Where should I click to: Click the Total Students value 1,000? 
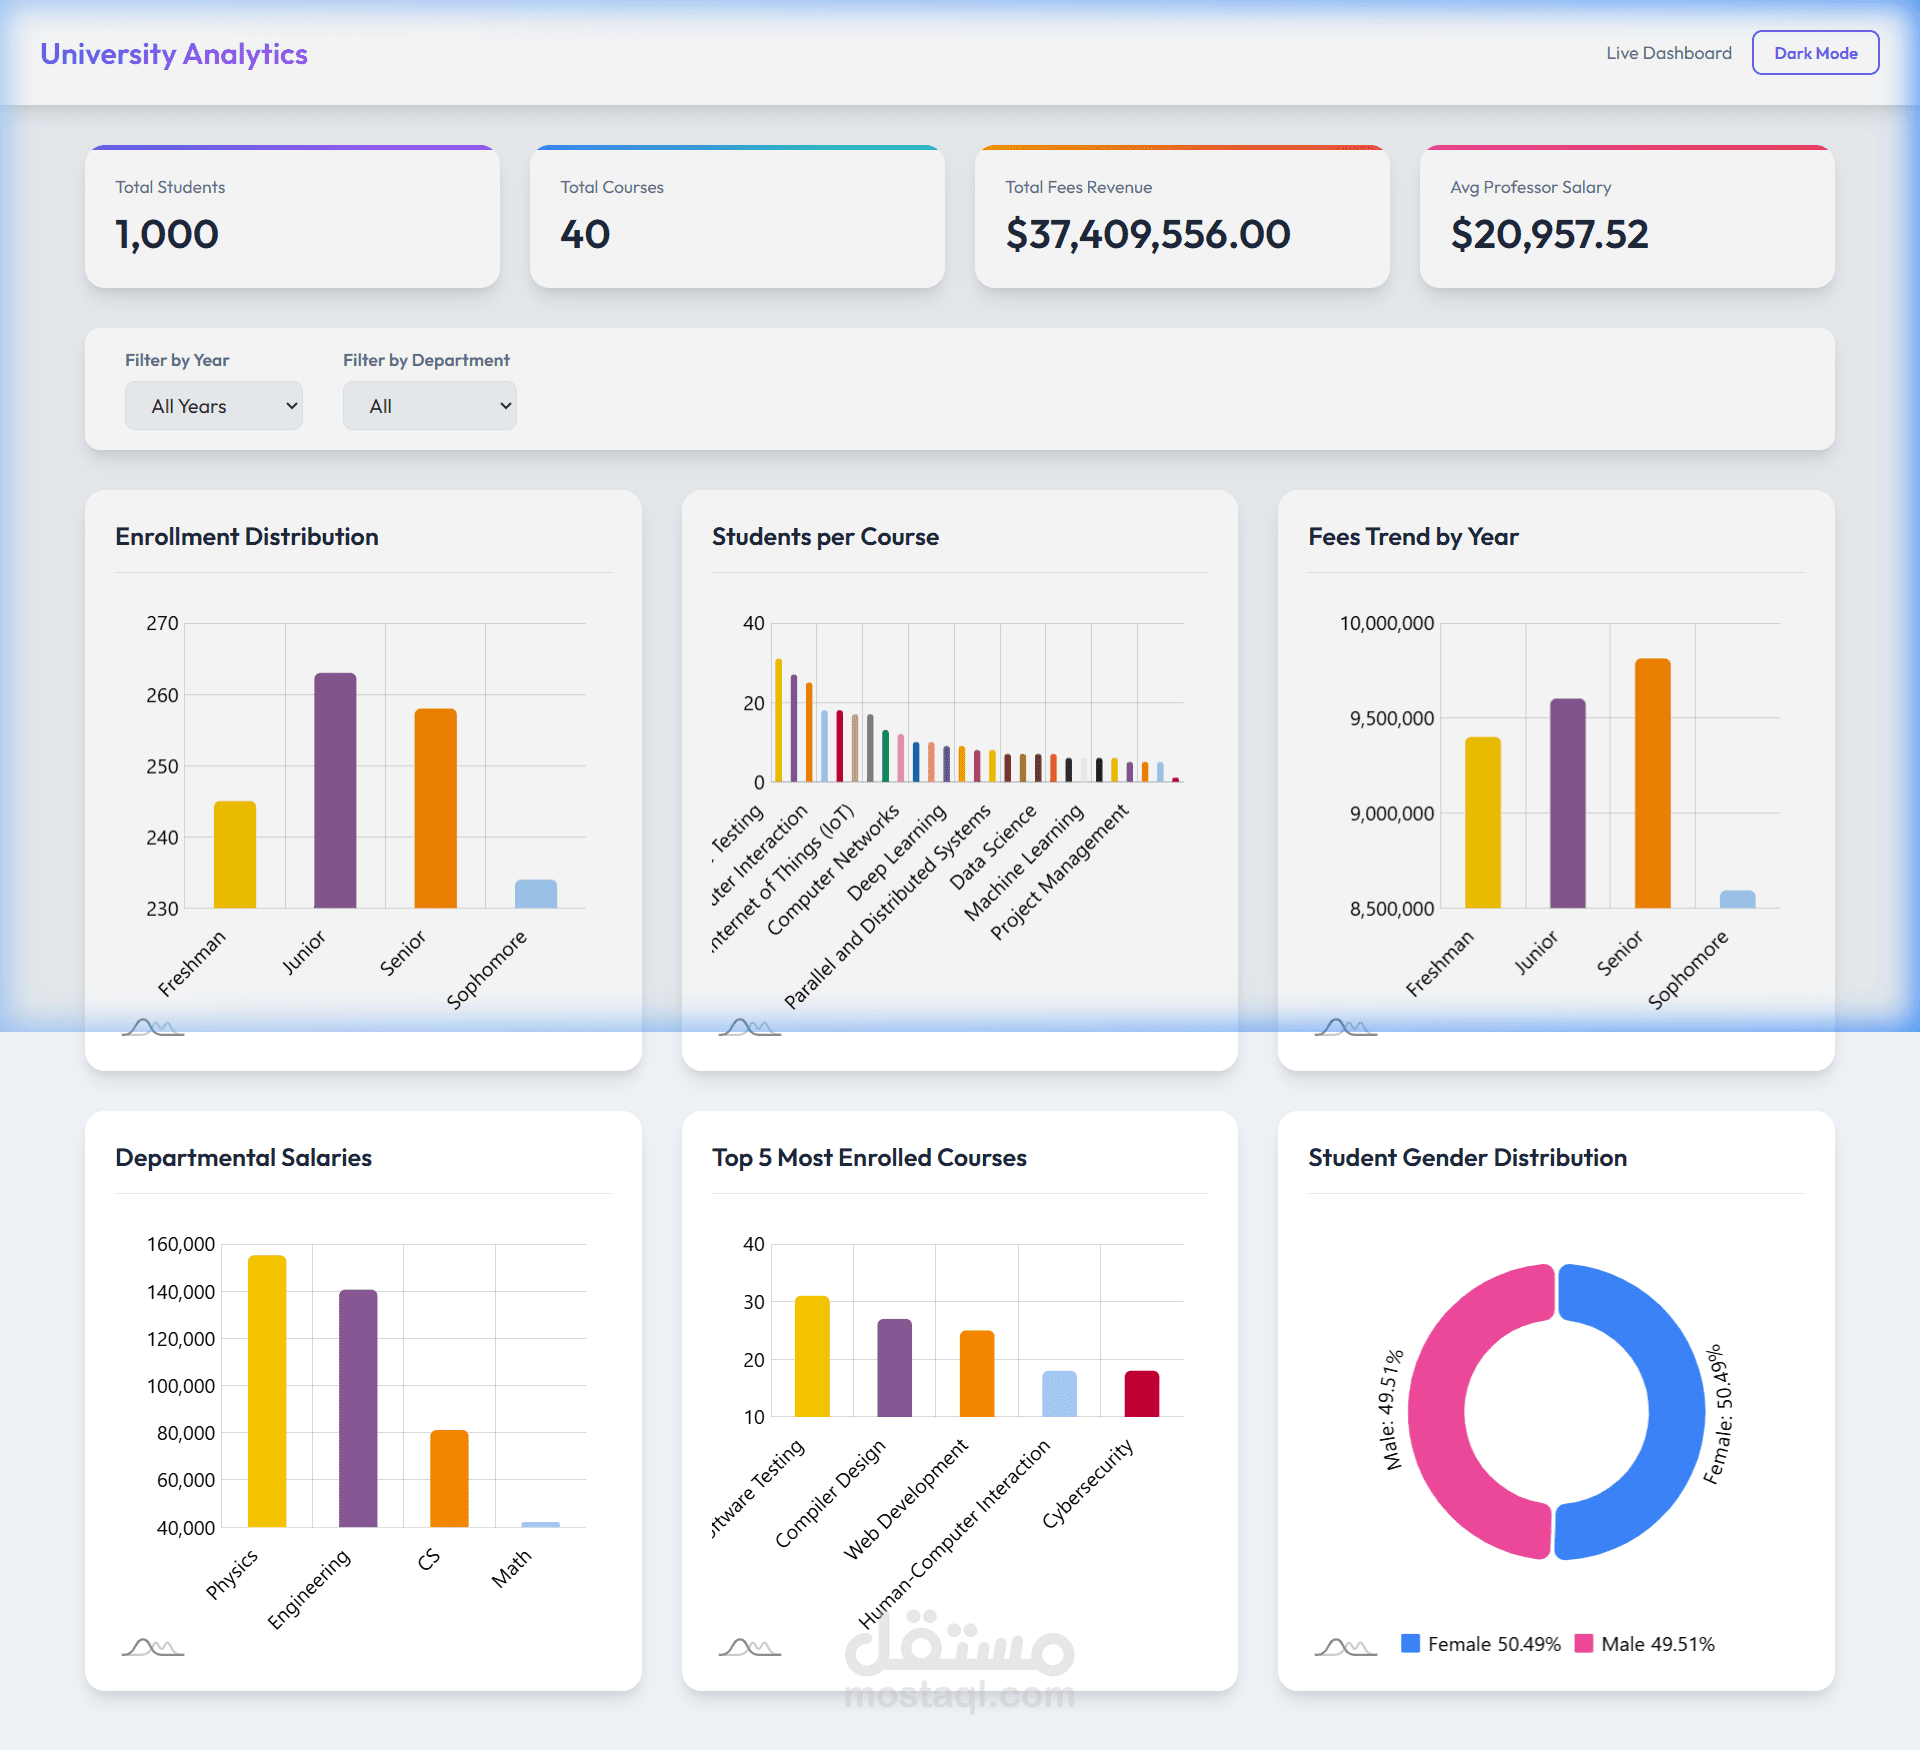[x=167, y=234]
